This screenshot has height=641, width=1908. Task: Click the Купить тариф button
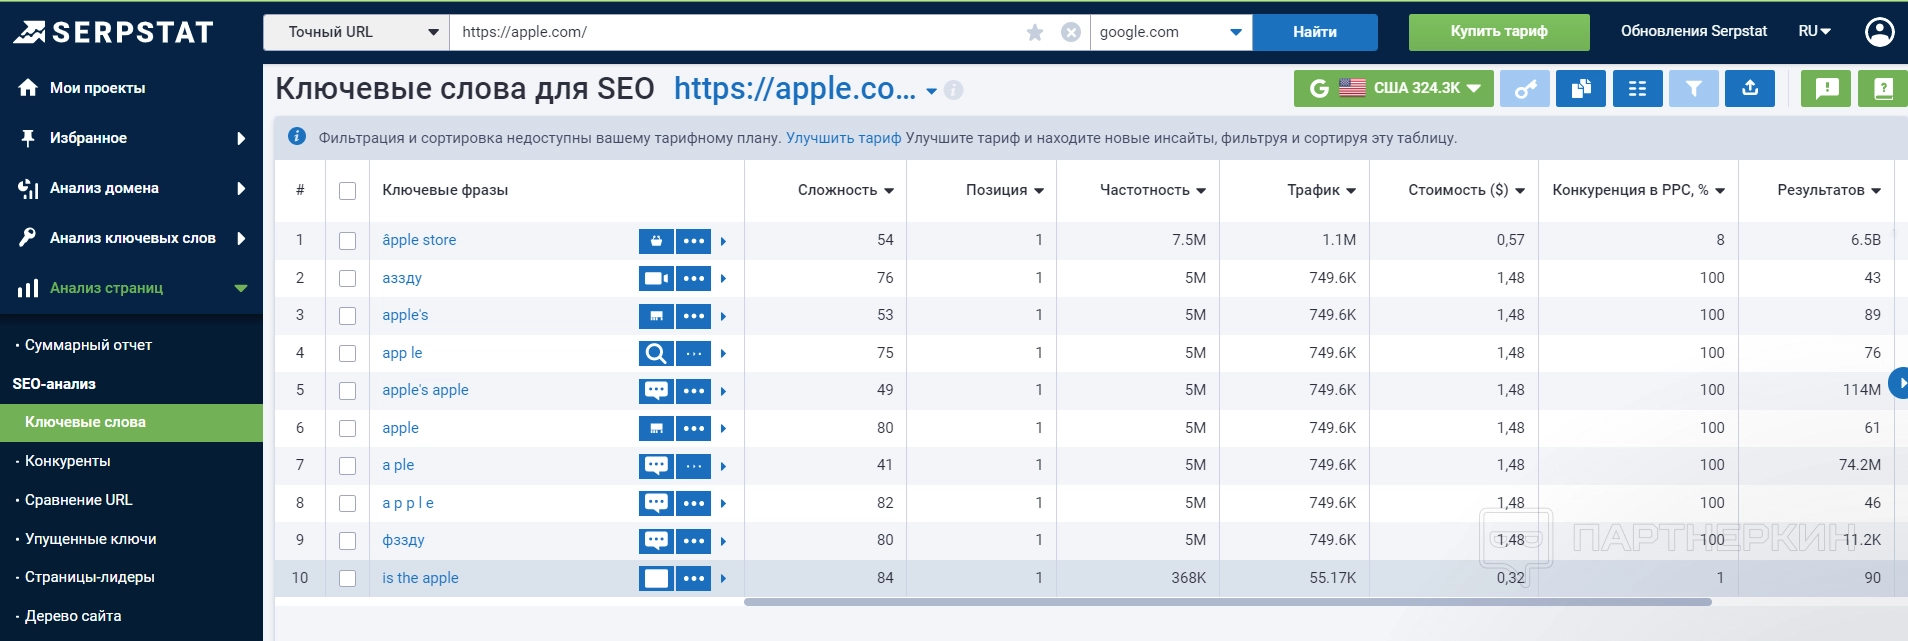point(1499,32)
